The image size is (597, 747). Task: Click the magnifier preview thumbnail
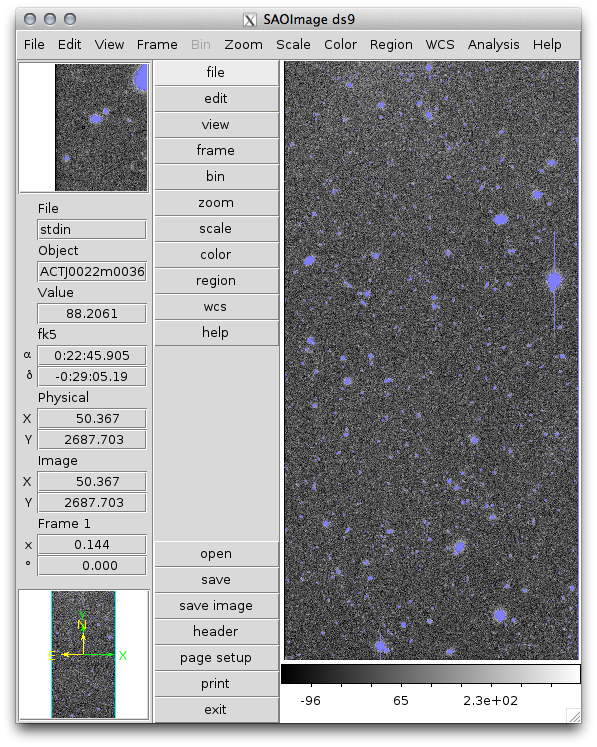pos(83,127)
